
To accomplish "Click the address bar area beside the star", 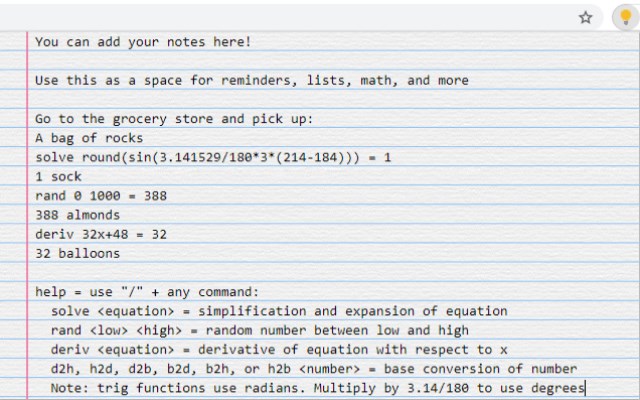I will (286, 18).
